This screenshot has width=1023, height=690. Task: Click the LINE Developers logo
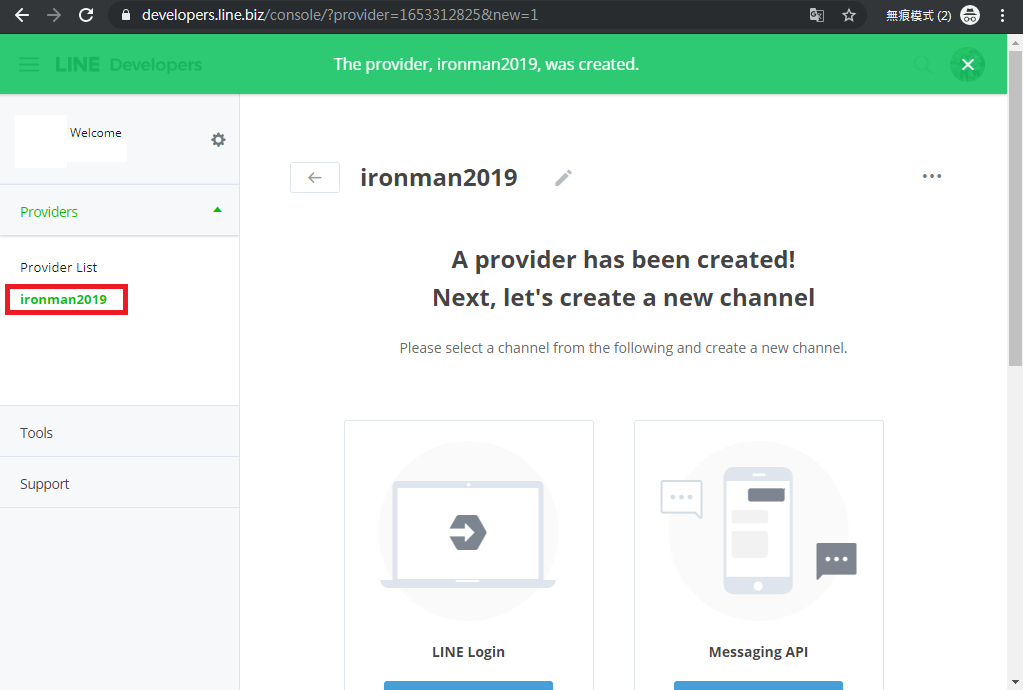129,65
